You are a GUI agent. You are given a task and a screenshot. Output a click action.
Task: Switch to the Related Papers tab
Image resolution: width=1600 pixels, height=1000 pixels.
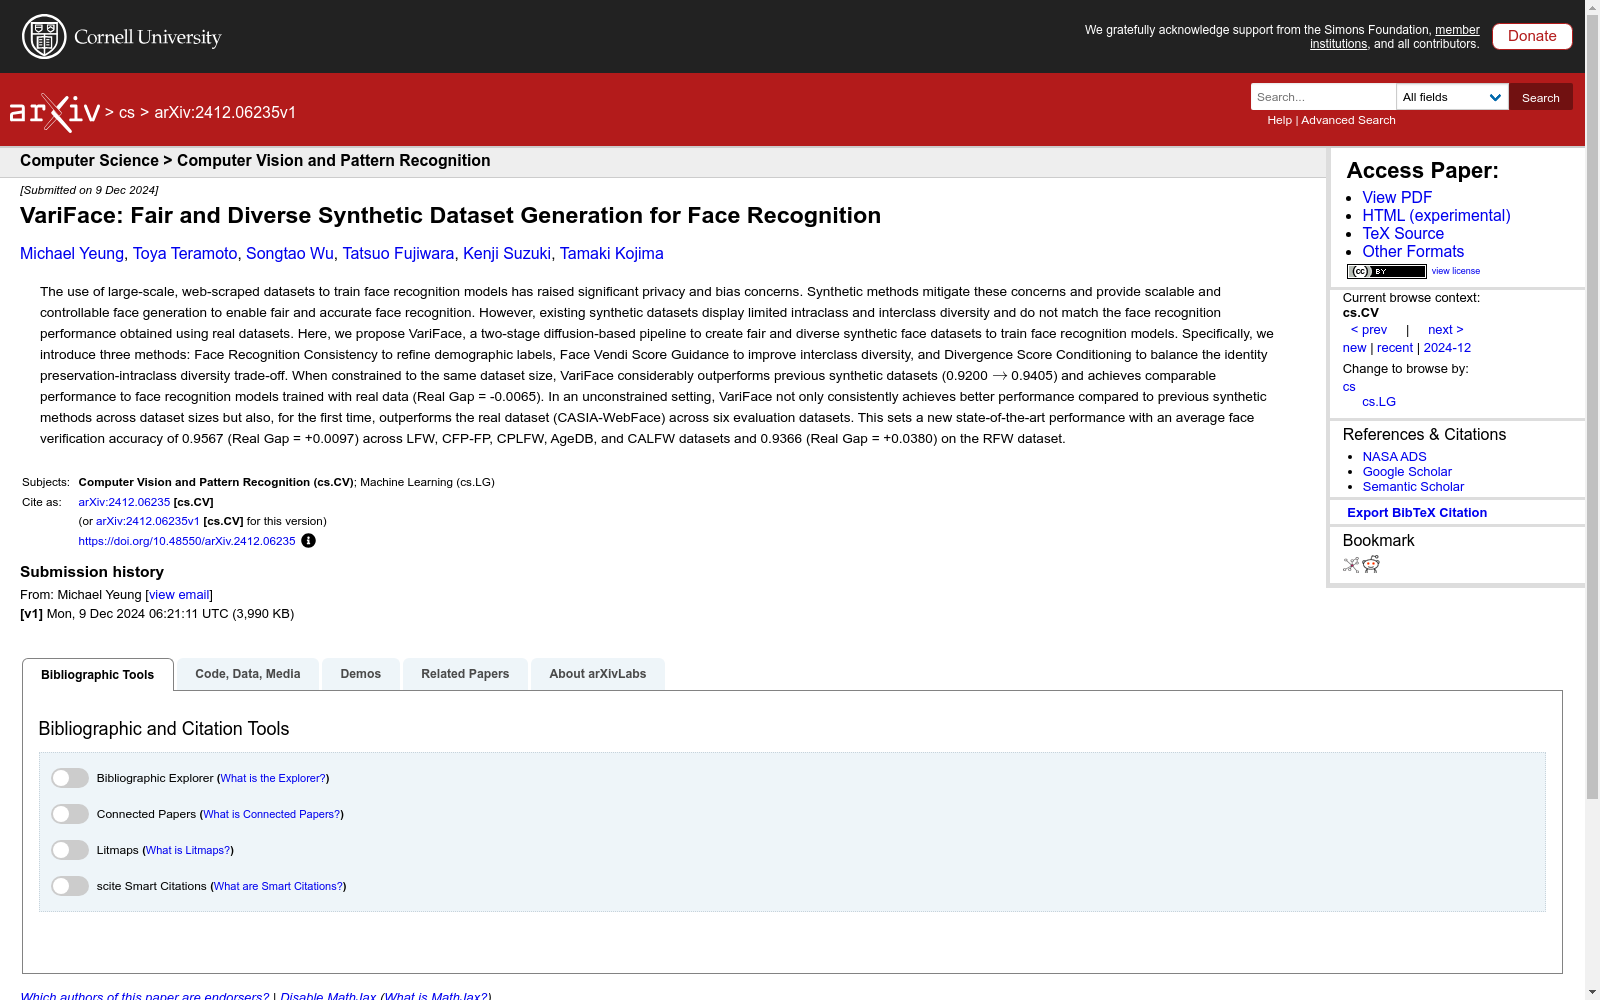[465, 674]
